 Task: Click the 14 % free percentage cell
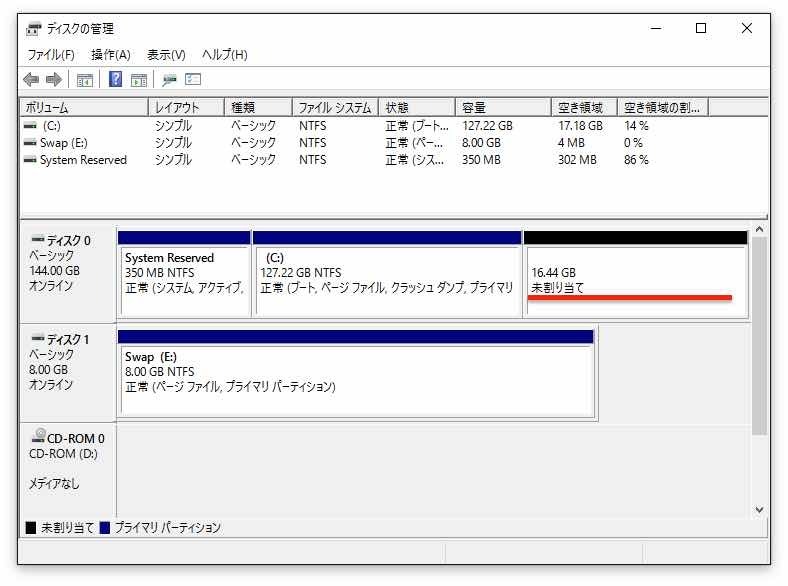pyautogui.click(x=636, y=126)
